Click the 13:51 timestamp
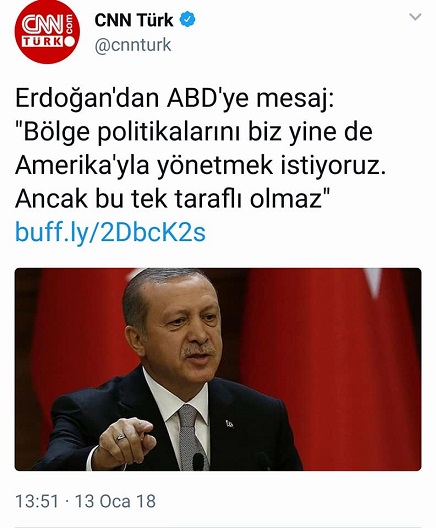 (37, 501)
